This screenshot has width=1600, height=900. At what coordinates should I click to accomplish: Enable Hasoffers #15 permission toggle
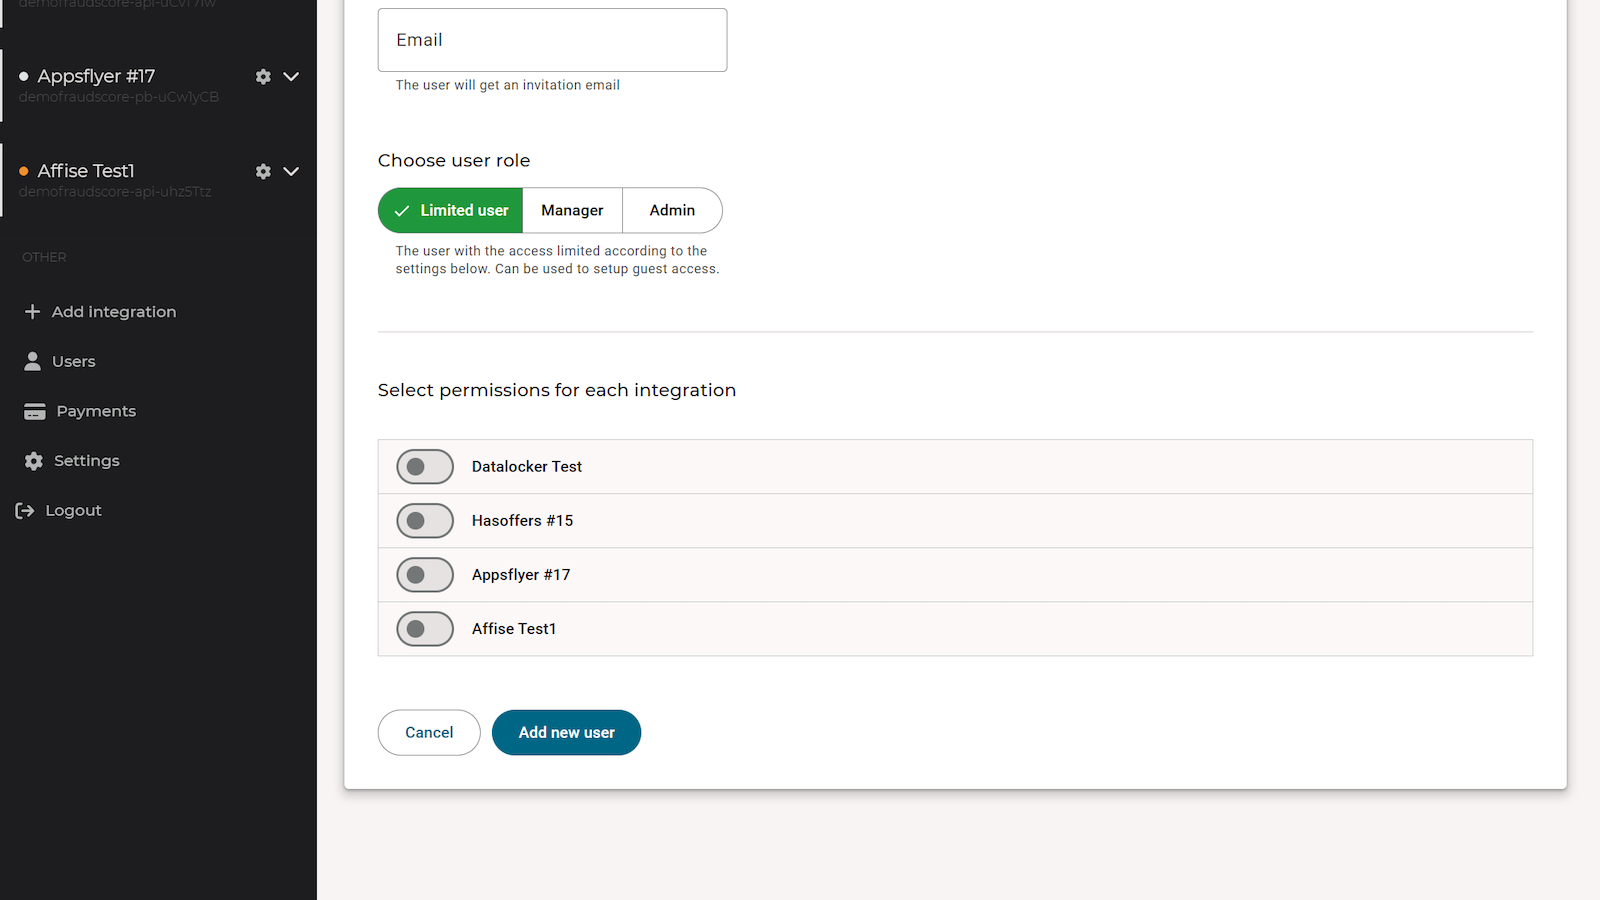point(425,521)
